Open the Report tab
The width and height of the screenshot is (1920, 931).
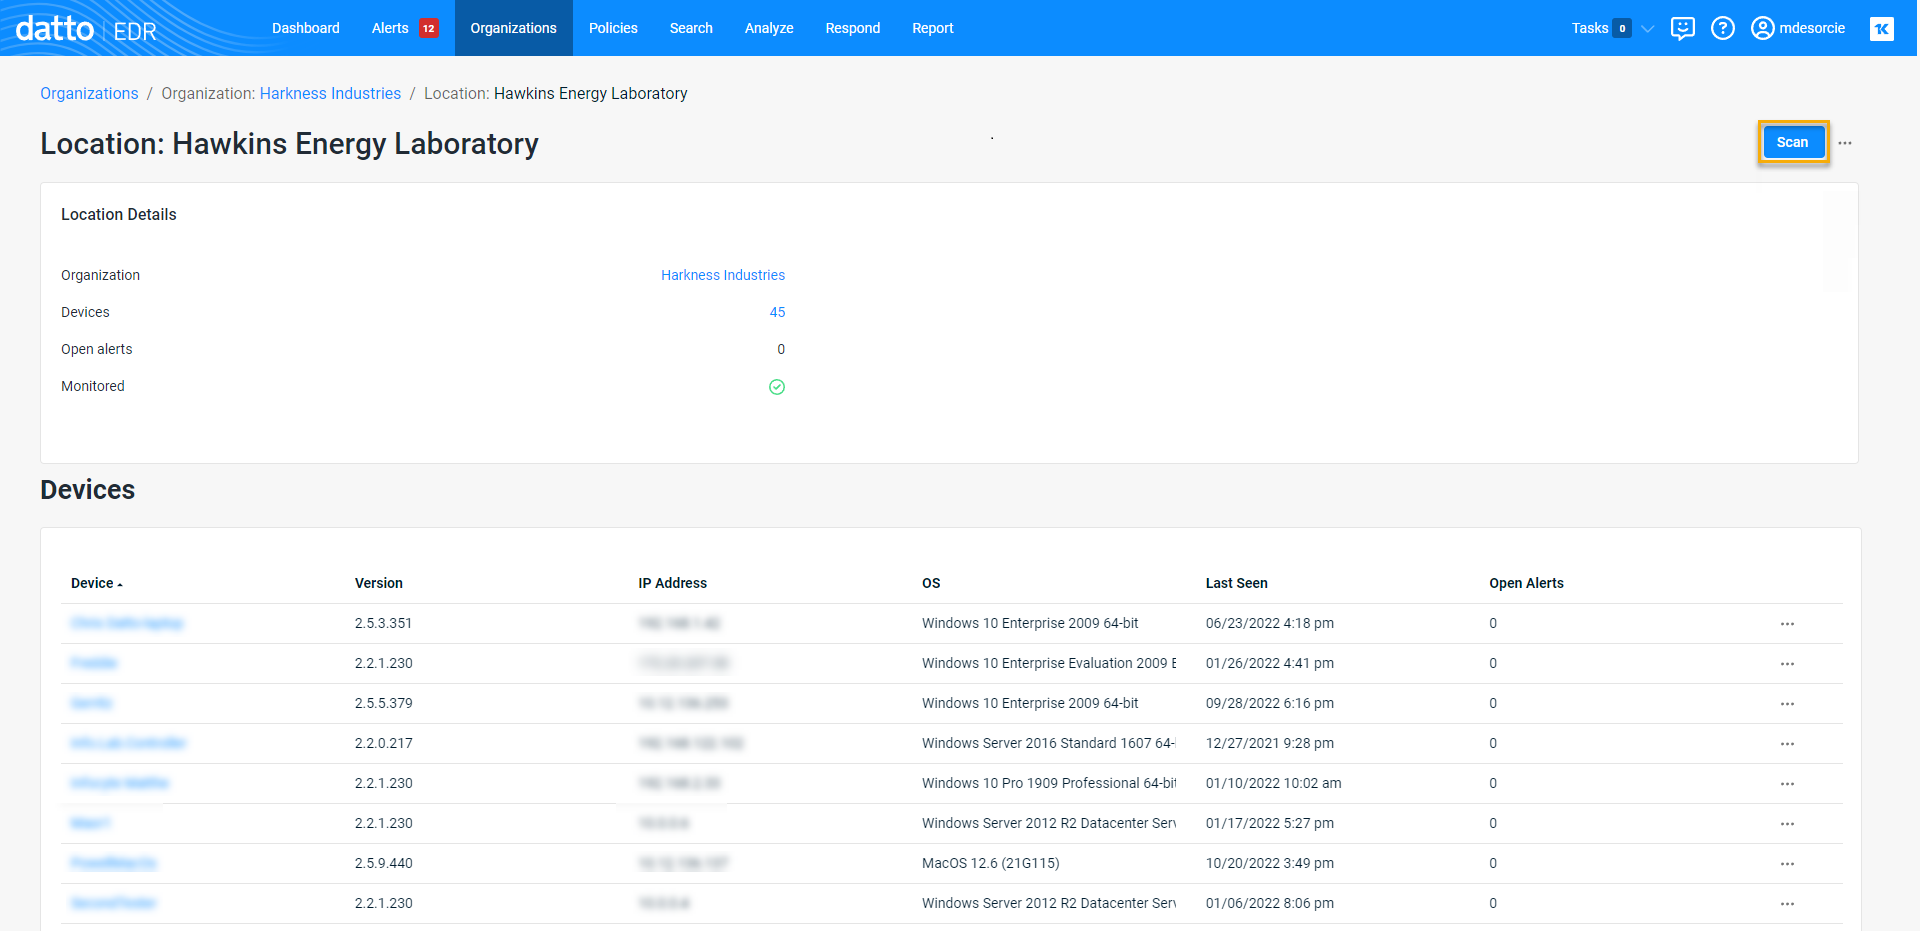(x=933, y=28)
